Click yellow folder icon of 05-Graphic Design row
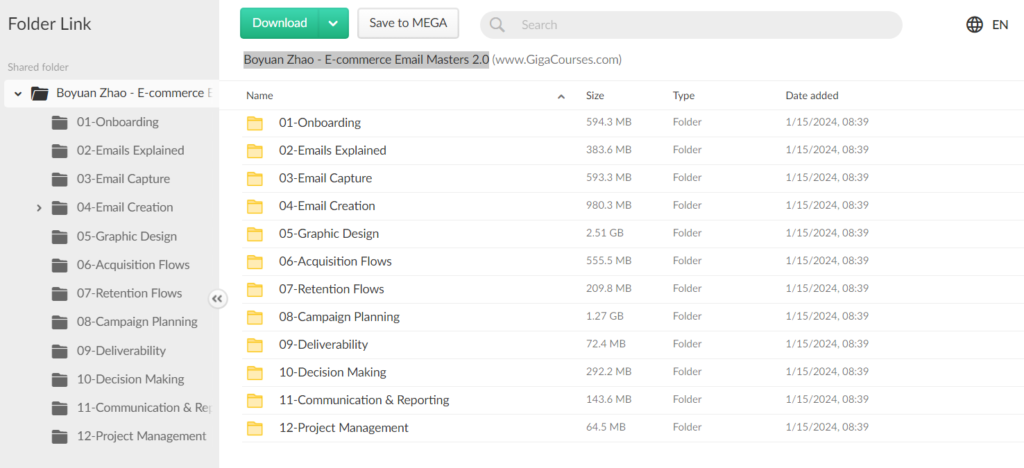Image resolution: width=1024 pixels, height=468 pixels. pos(255,234)
